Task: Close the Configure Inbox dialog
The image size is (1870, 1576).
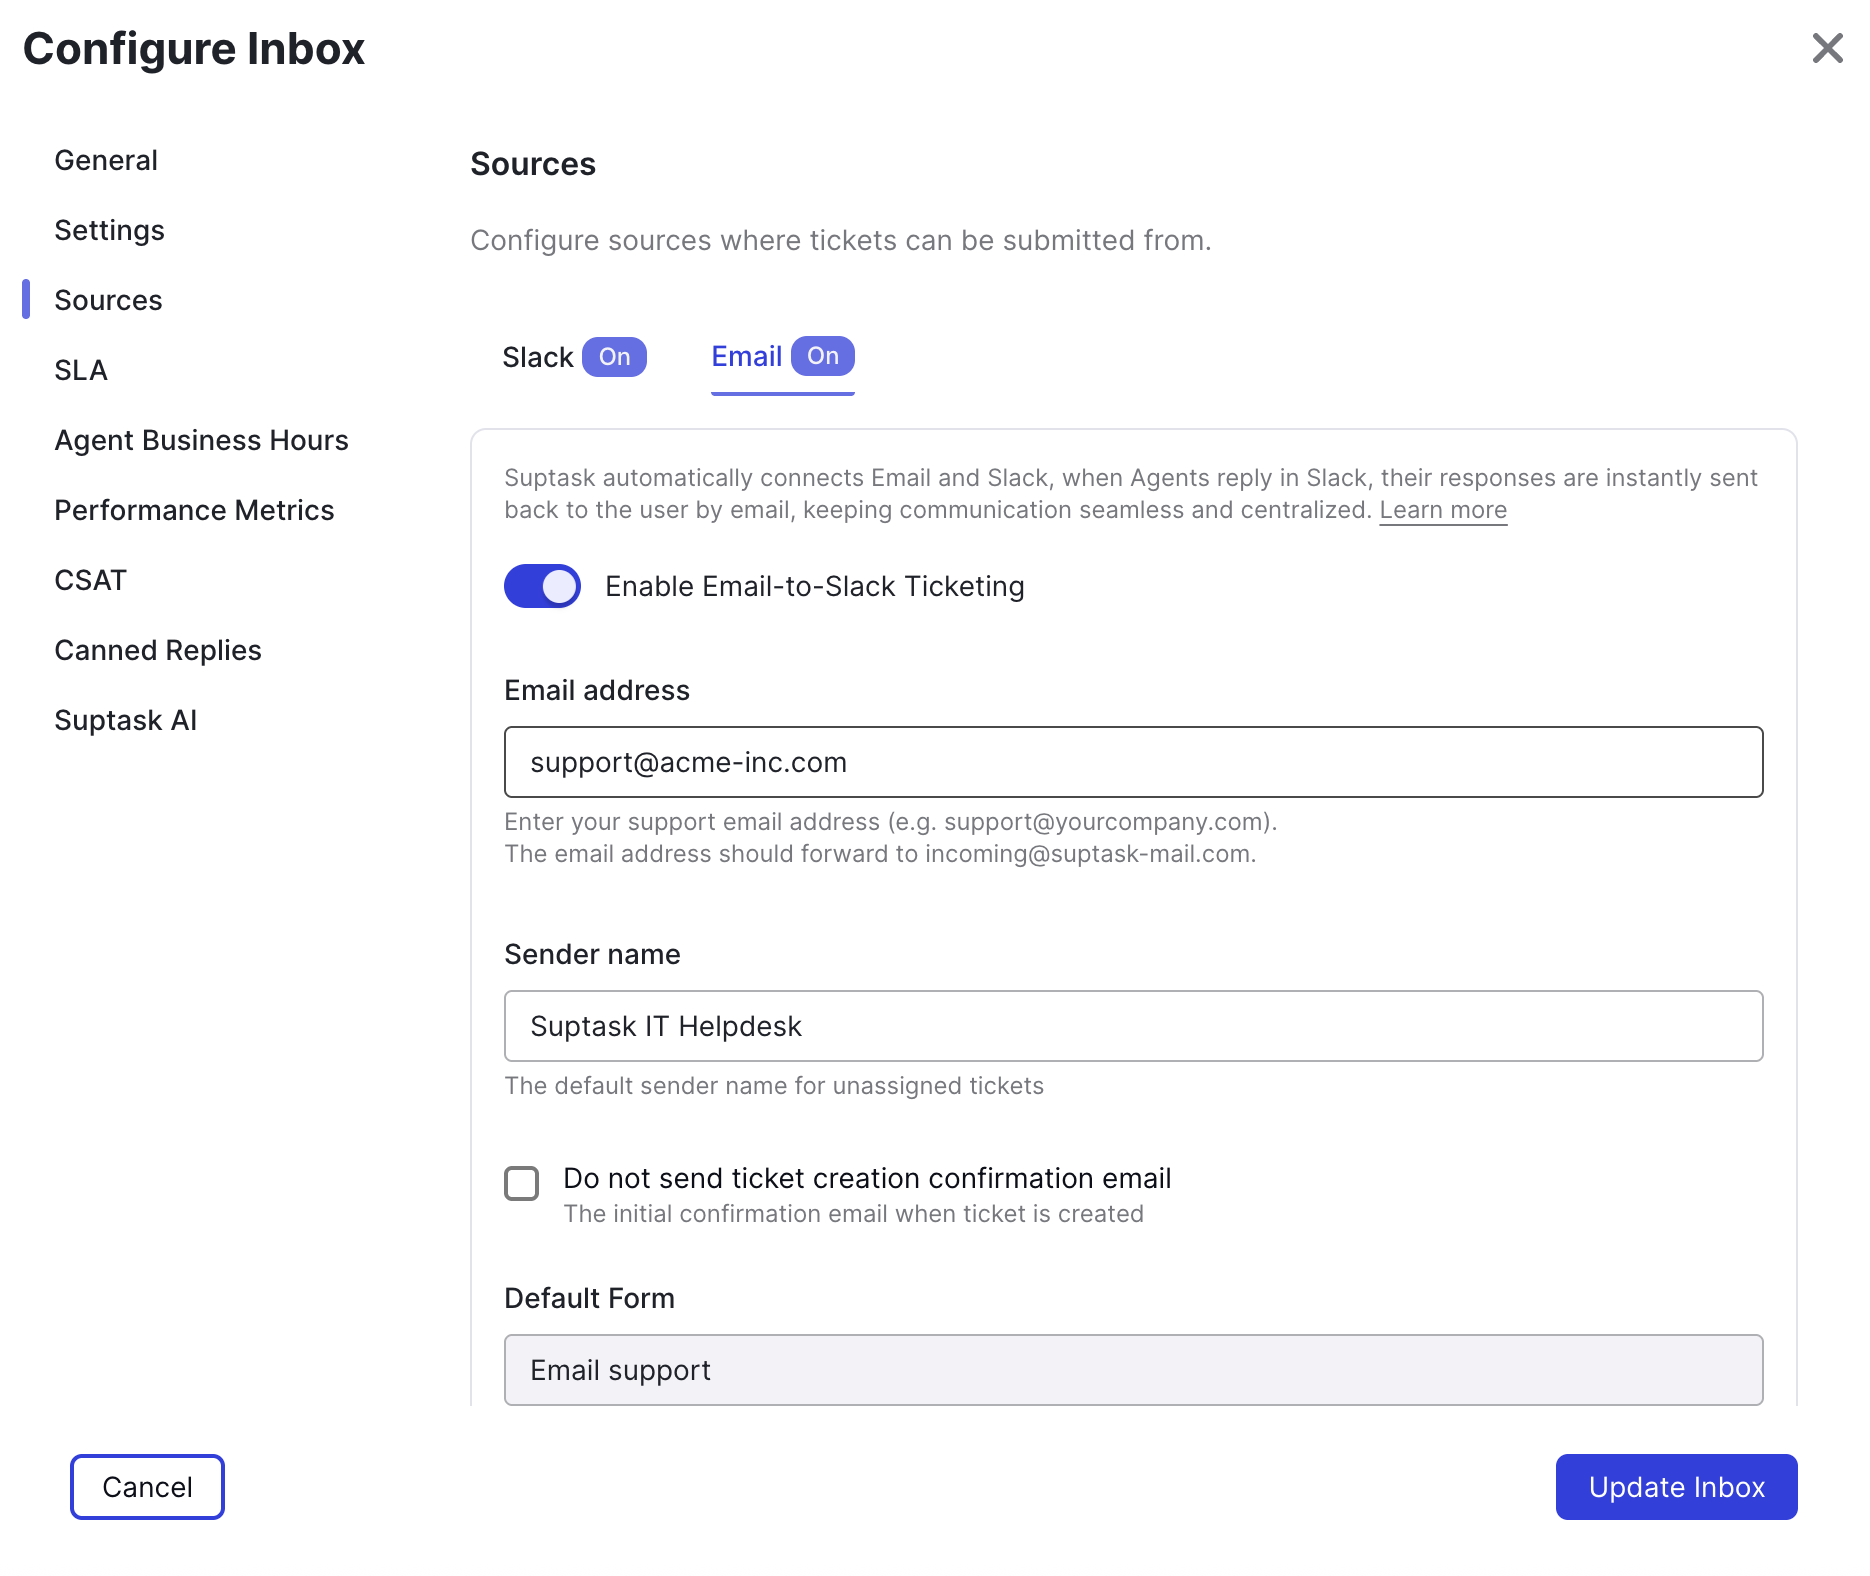Action: [1827, 48]
